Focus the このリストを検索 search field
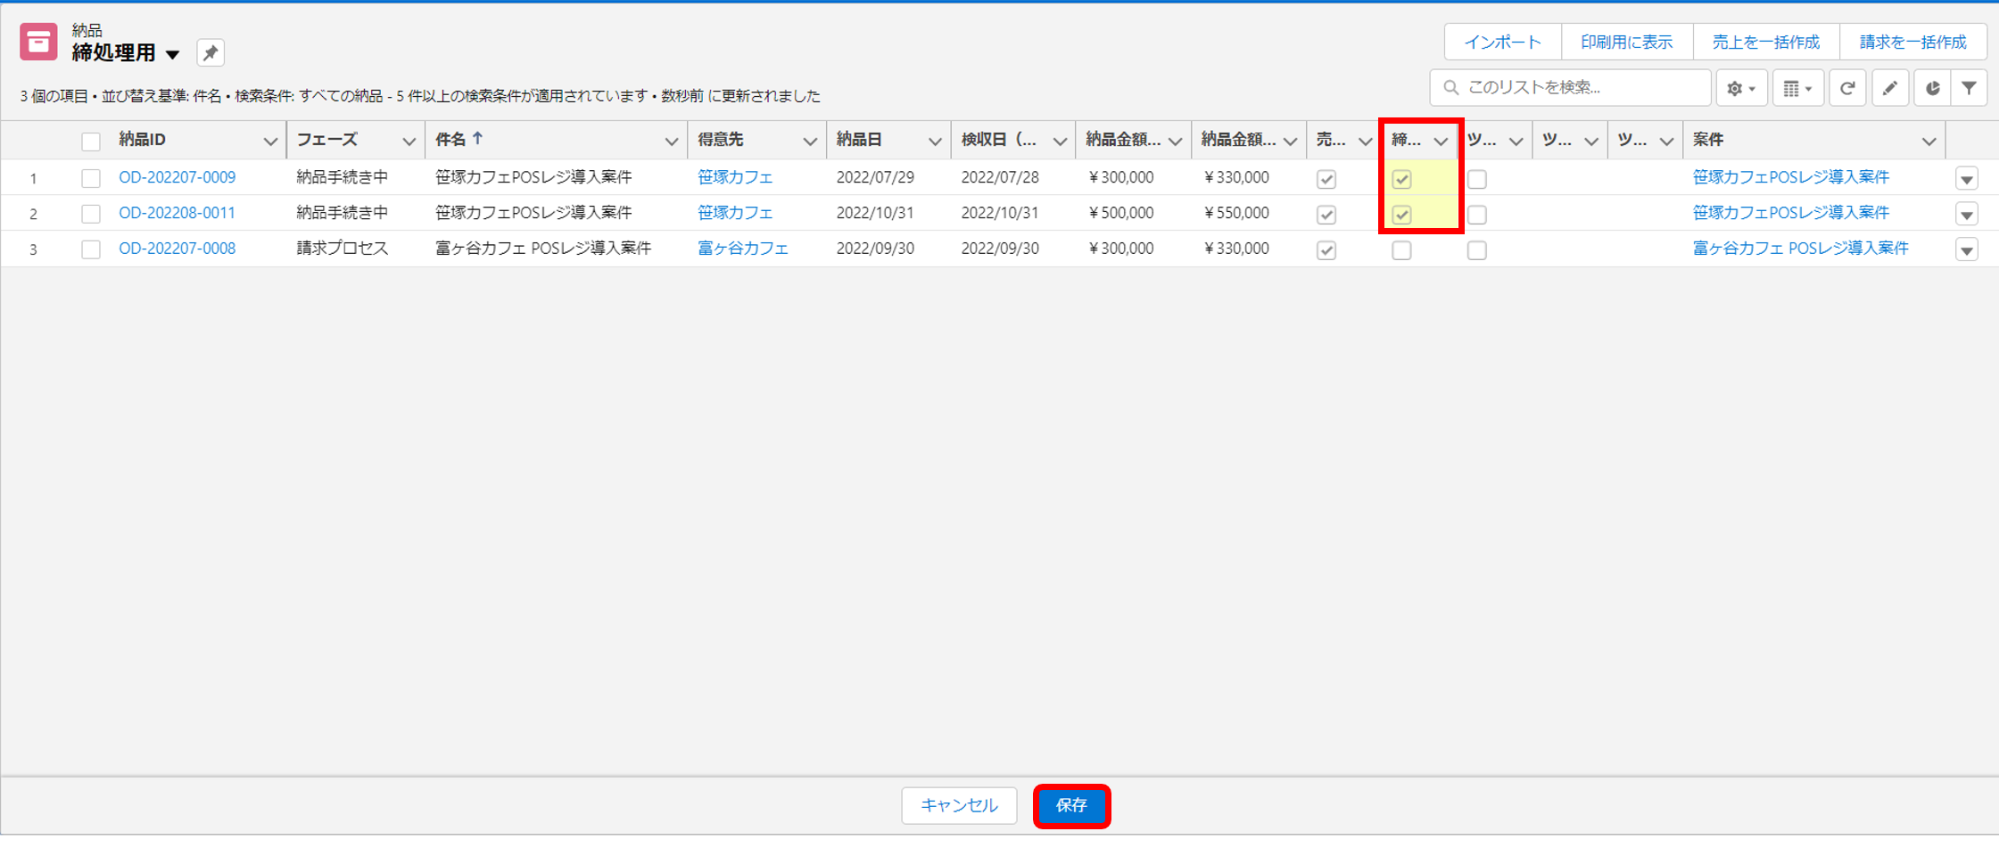The height and width of the screenshot is (843, 1999). coord(1570,88)
